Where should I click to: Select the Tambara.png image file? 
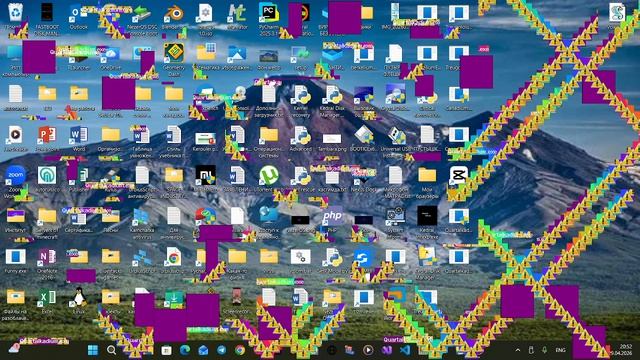pyautogui.click(x=332, y=138)
